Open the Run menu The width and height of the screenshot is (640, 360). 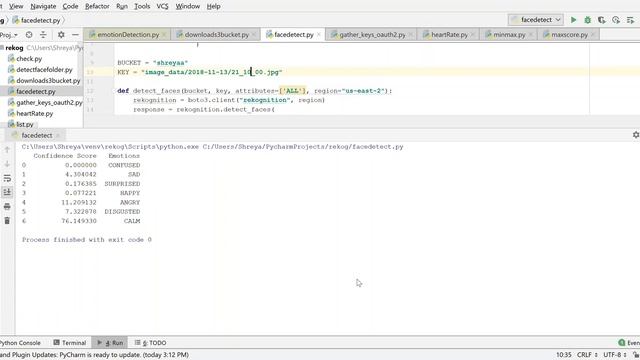click(122, 7)
